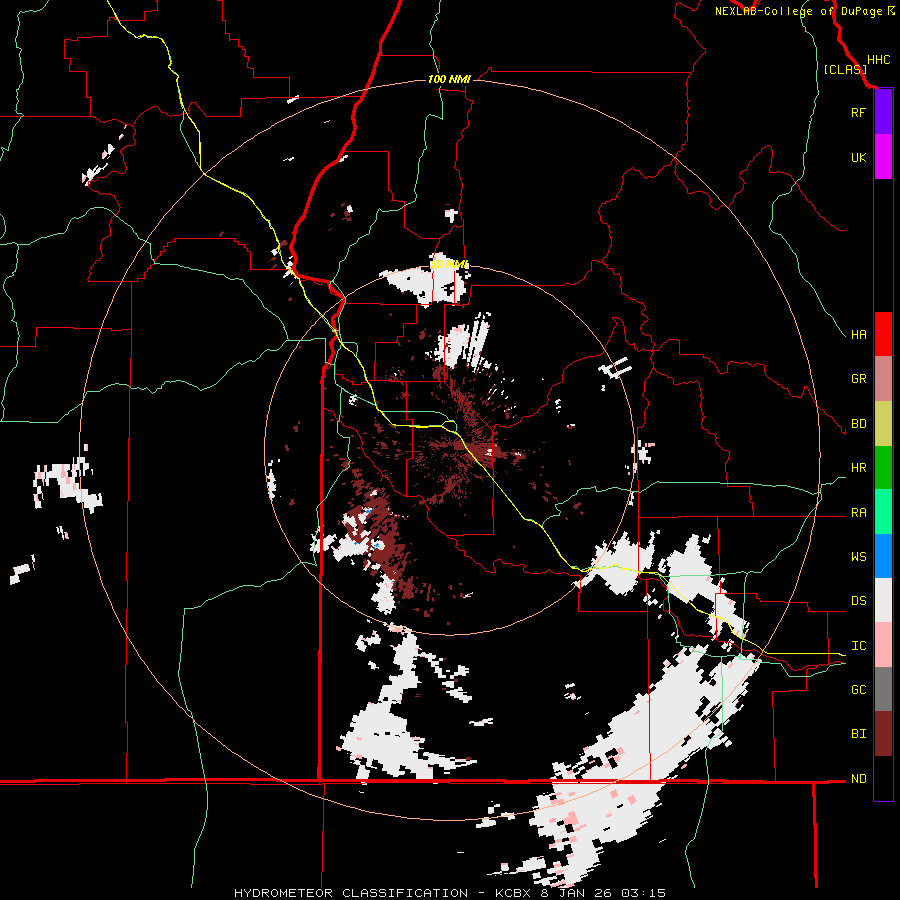Click the magenta UK legend color swatch

(883, 157)
